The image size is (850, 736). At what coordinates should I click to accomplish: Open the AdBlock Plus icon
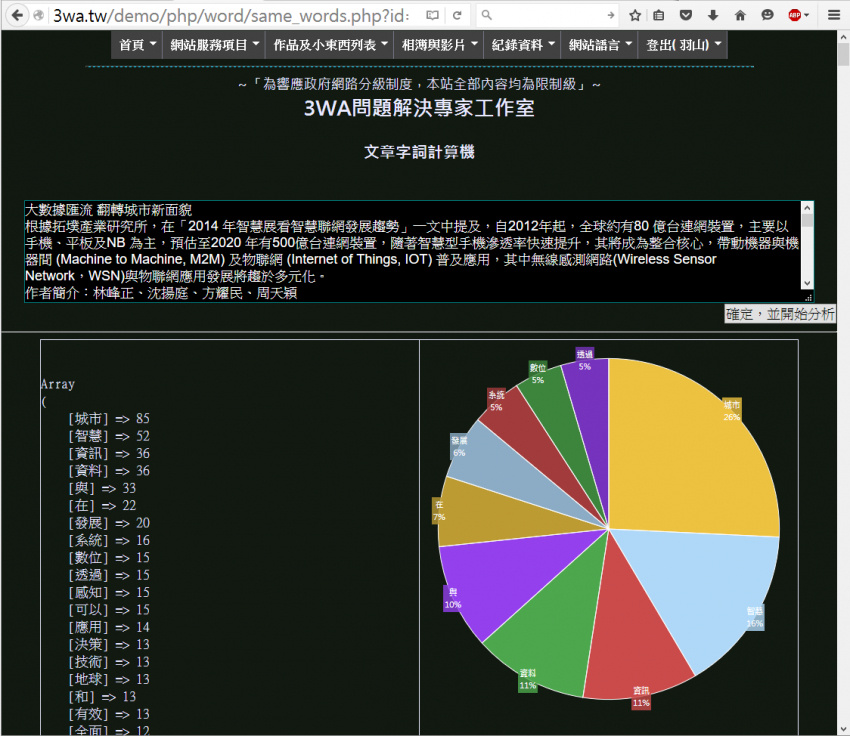pyautogui.click(x=793, y=15)
